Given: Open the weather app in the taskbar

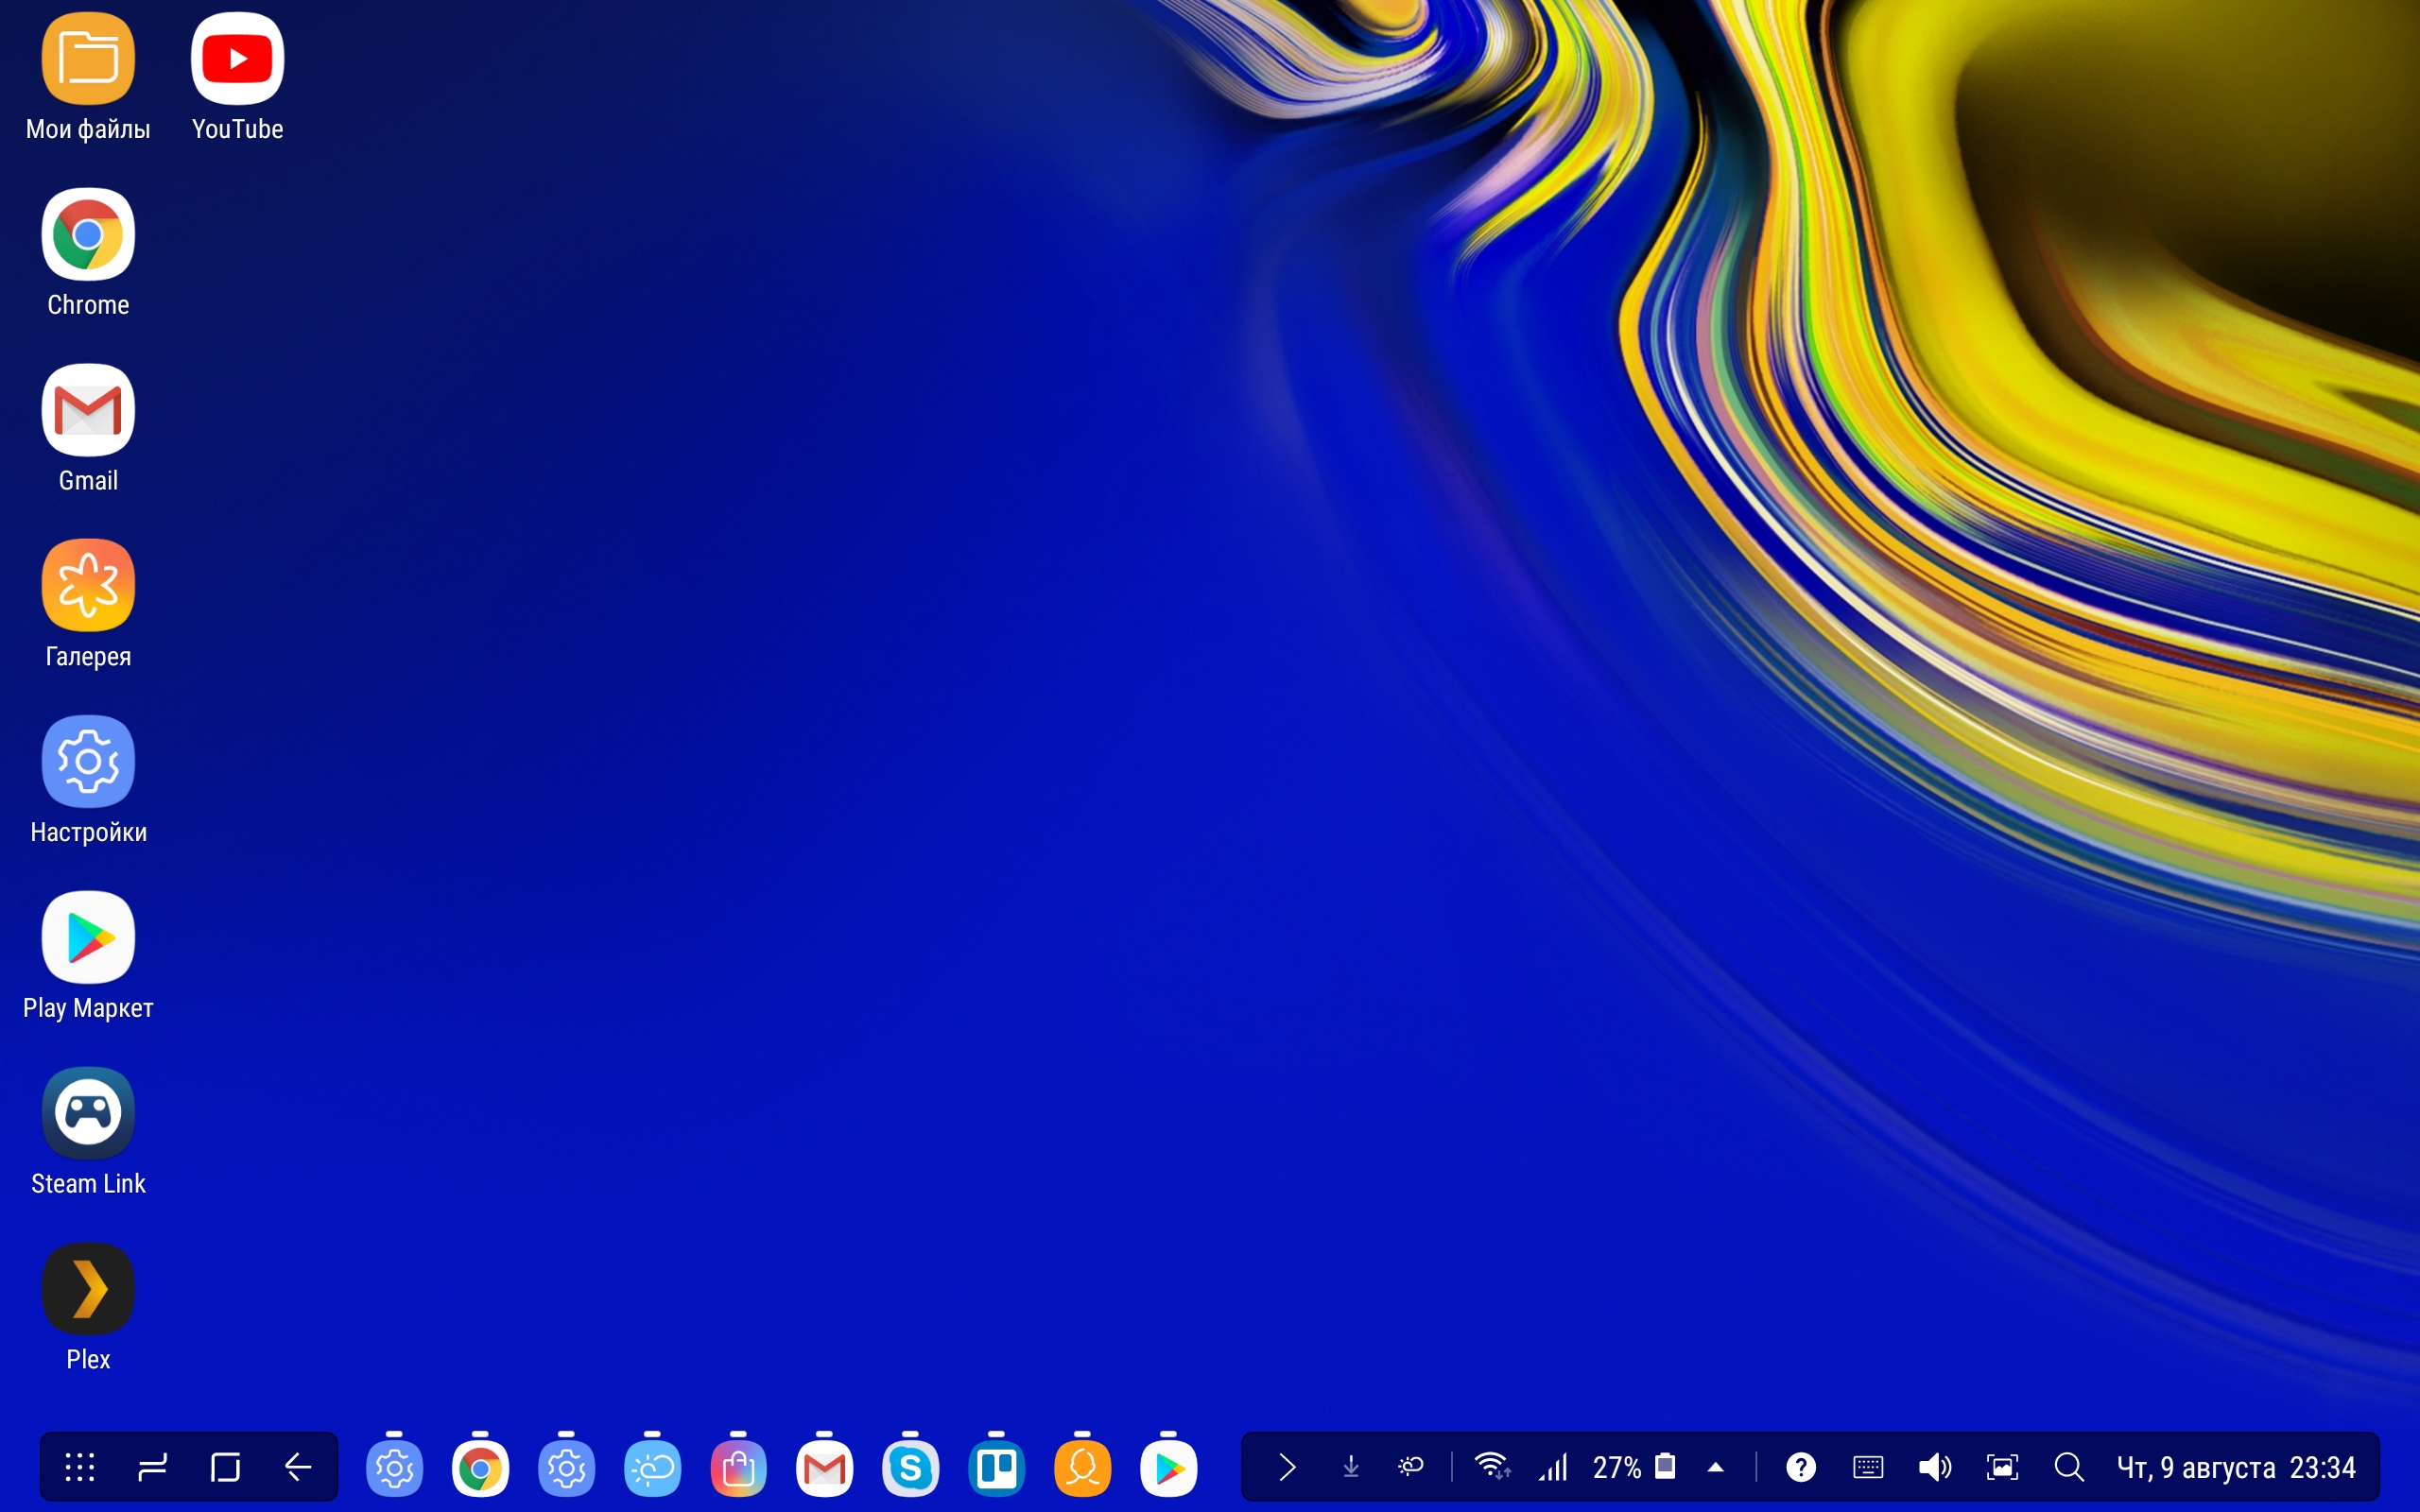Looking at the screenshot, I should (652, 1468).
